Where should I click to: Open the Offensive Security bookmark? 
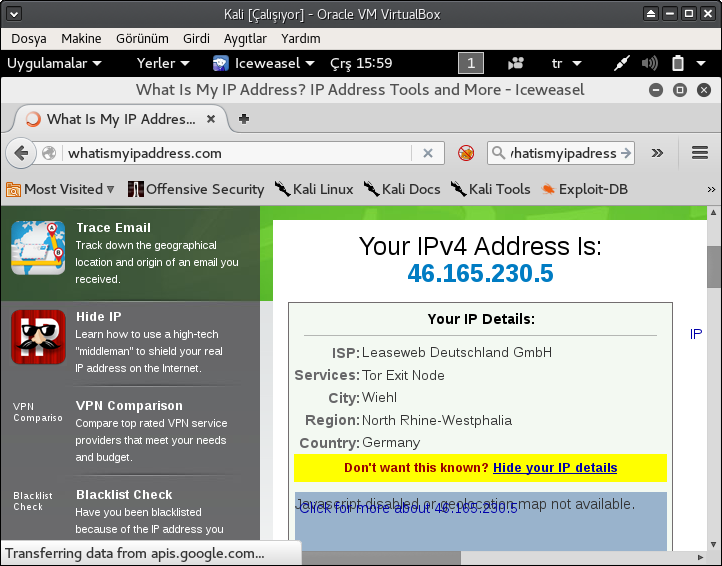[195, 189]
